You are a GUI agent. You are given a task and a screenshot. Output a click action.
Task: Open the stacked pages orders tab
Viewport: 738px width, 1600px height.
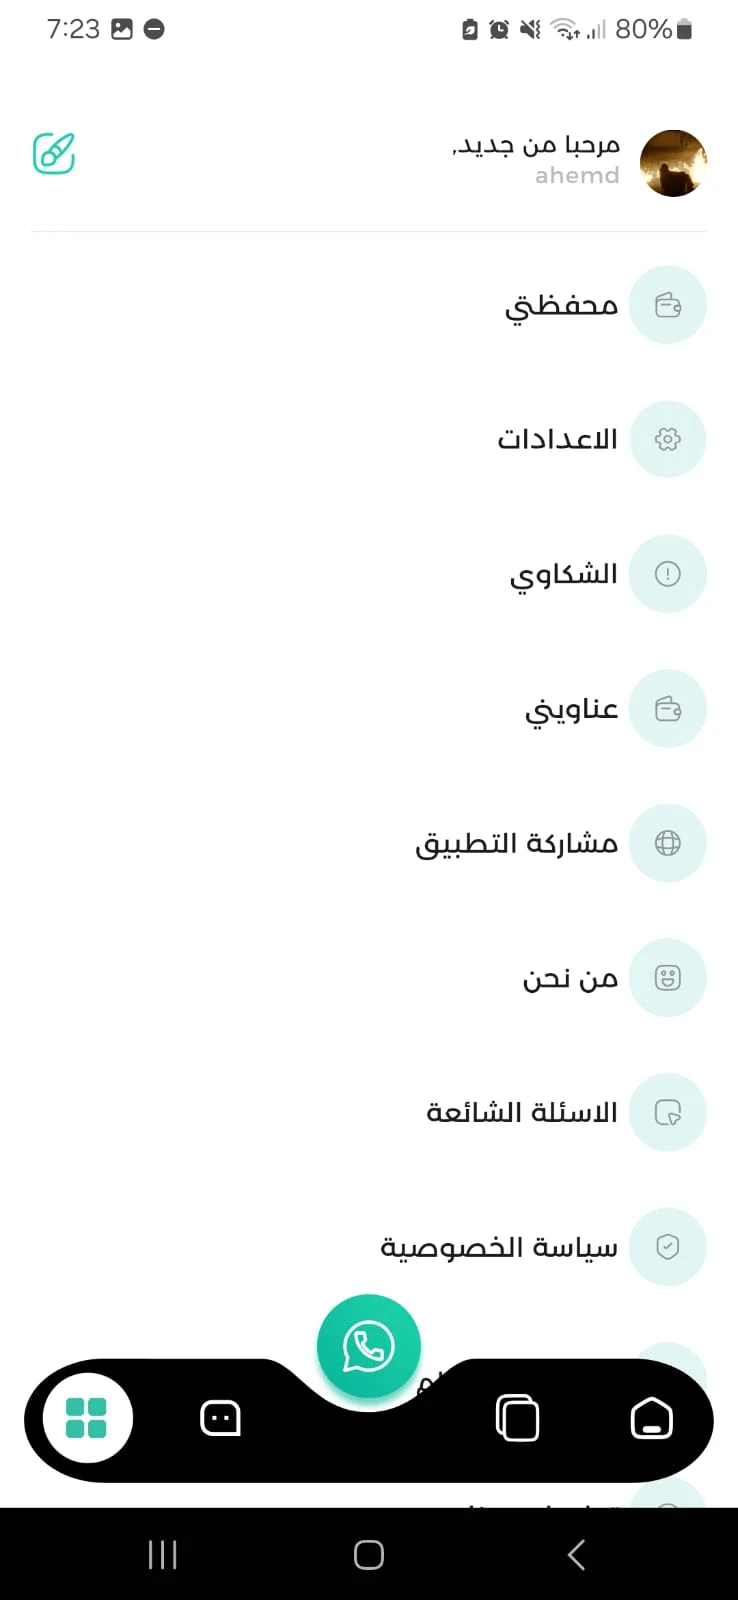(x=518, y=1418)
